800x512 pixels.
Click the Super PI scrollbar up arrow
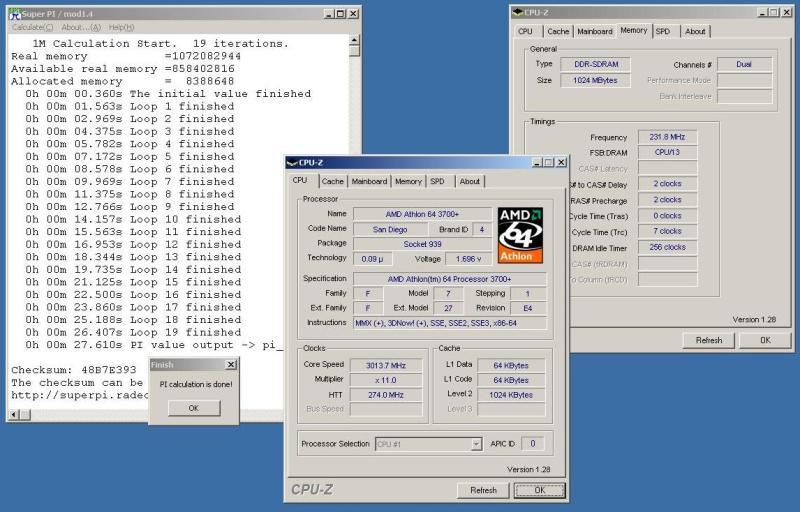pyautogui.click(x=355, y=40)
